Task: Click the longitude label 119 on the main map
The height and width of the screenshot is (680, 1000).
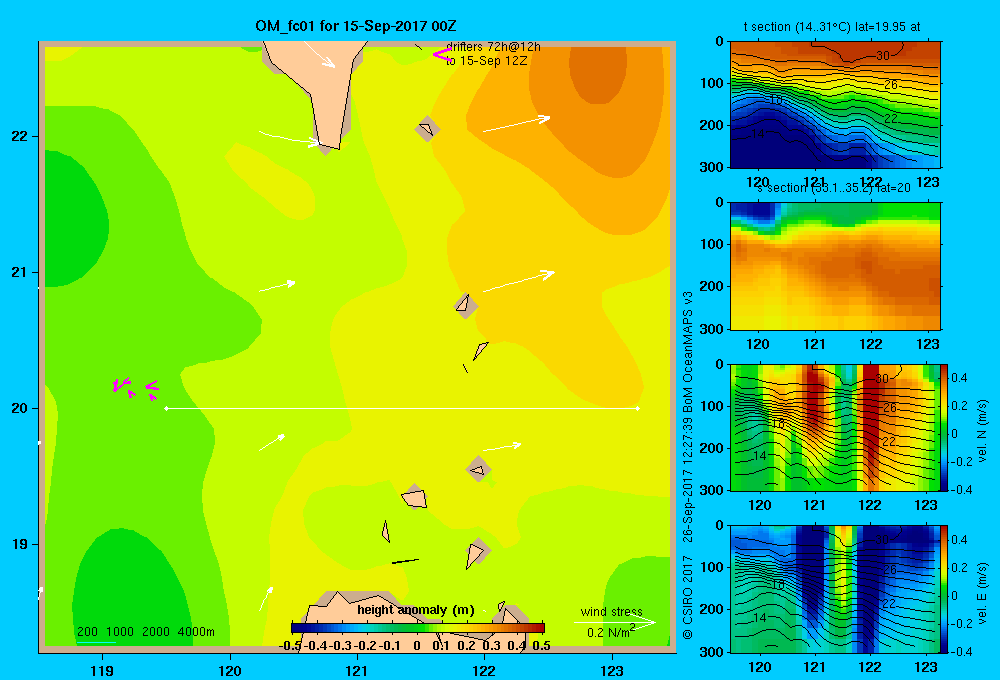Action: click(x=102, y=670)
